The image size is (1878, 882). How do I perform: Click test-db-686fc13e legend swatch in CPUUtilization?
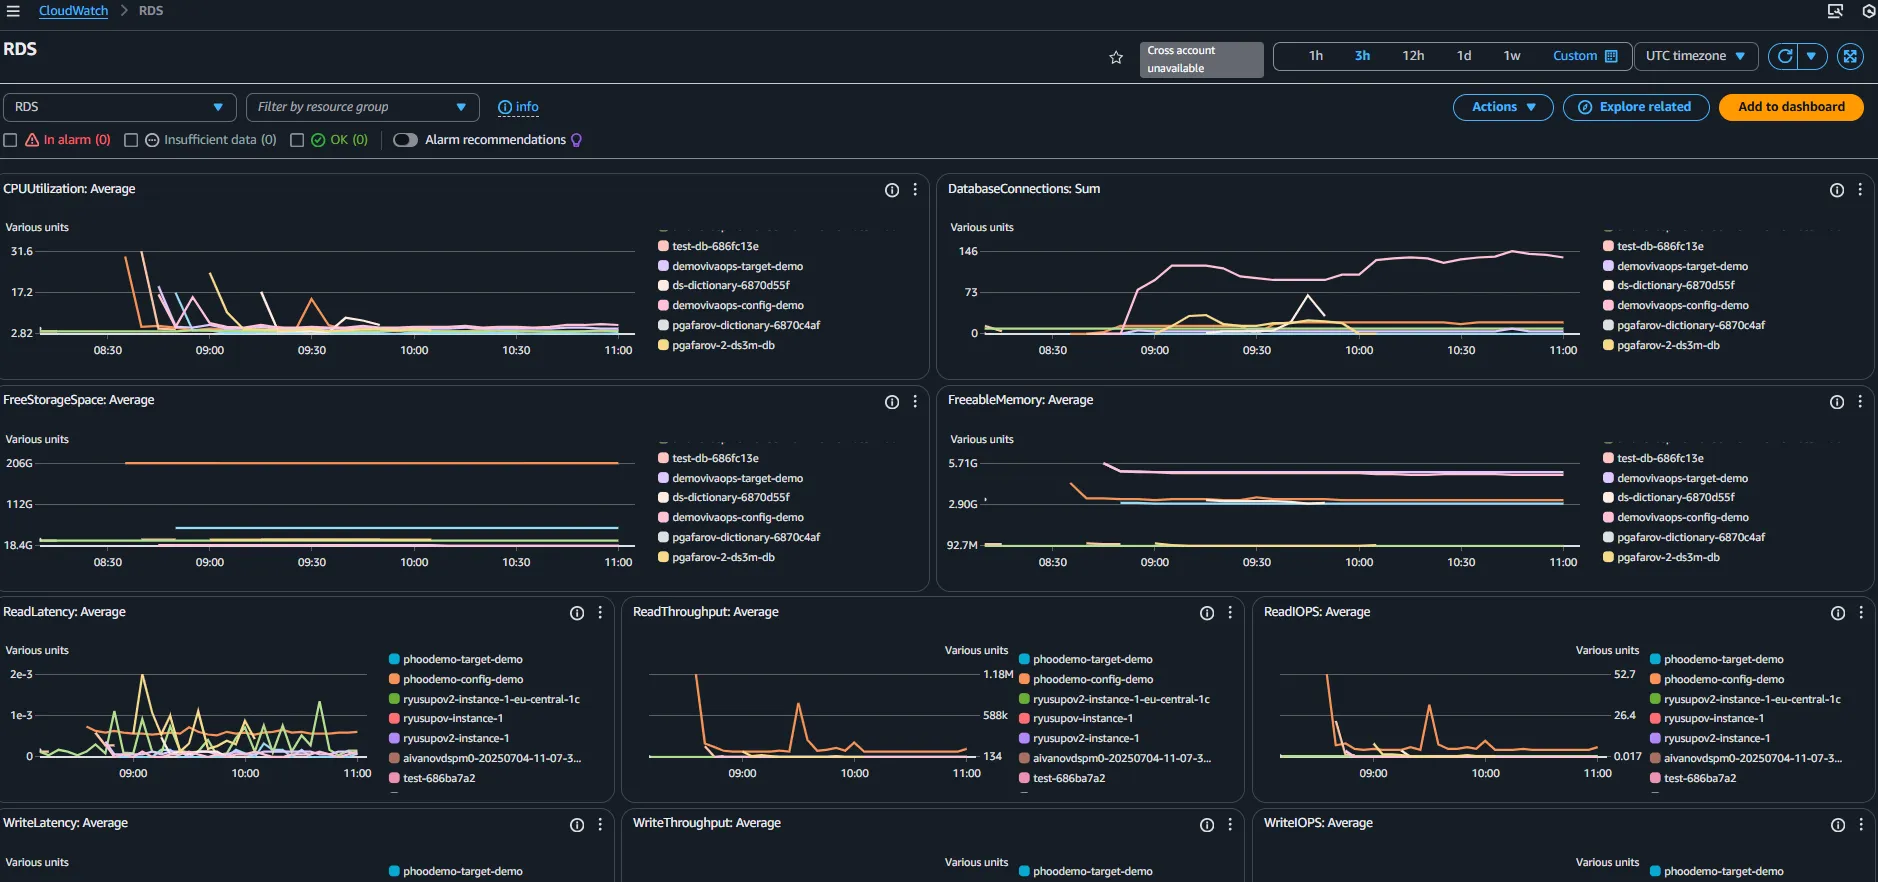coord(663,246)
